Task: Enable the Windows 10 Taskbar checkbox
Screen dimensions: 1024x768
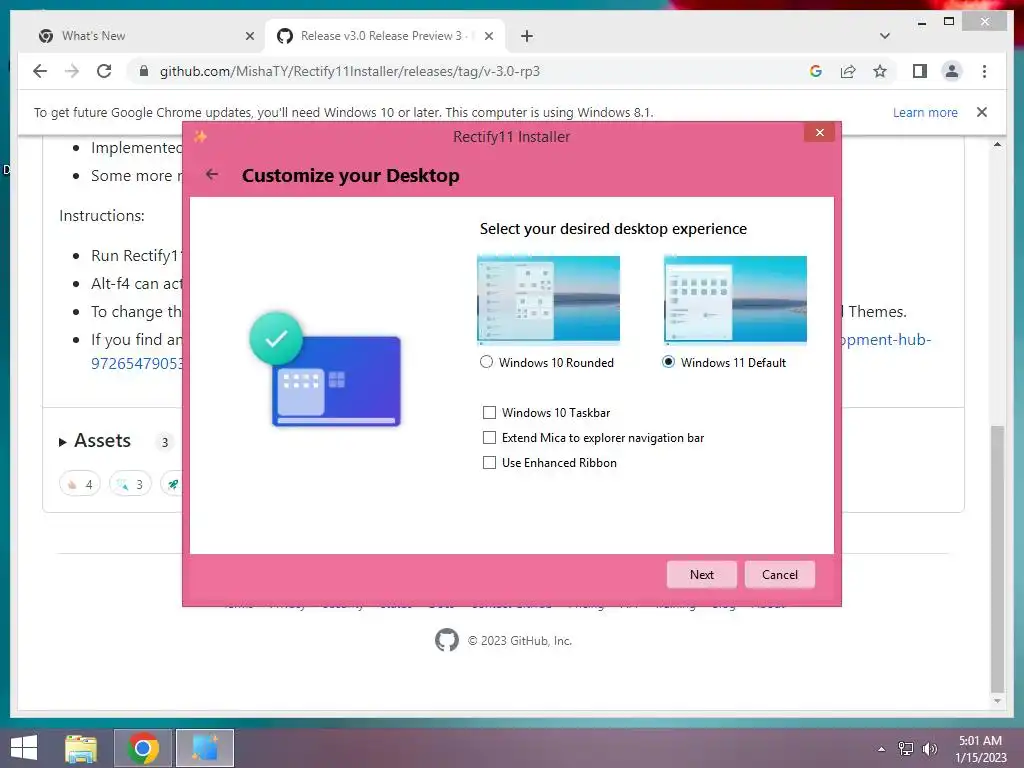Action: (489, 412)
